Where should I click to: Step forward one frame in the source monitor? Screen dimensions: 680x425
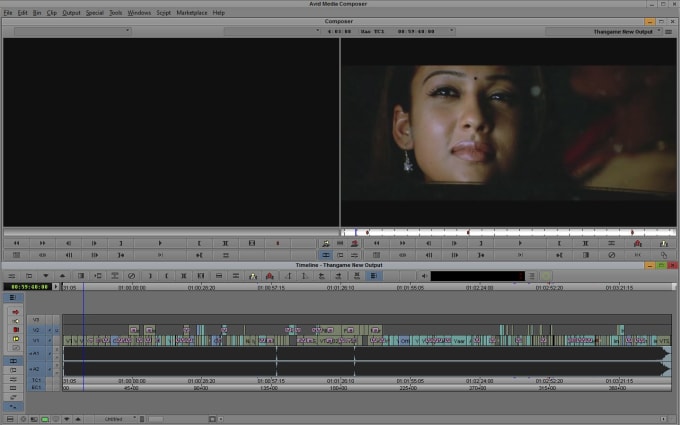pyautogui.click(x=95, y=243)
